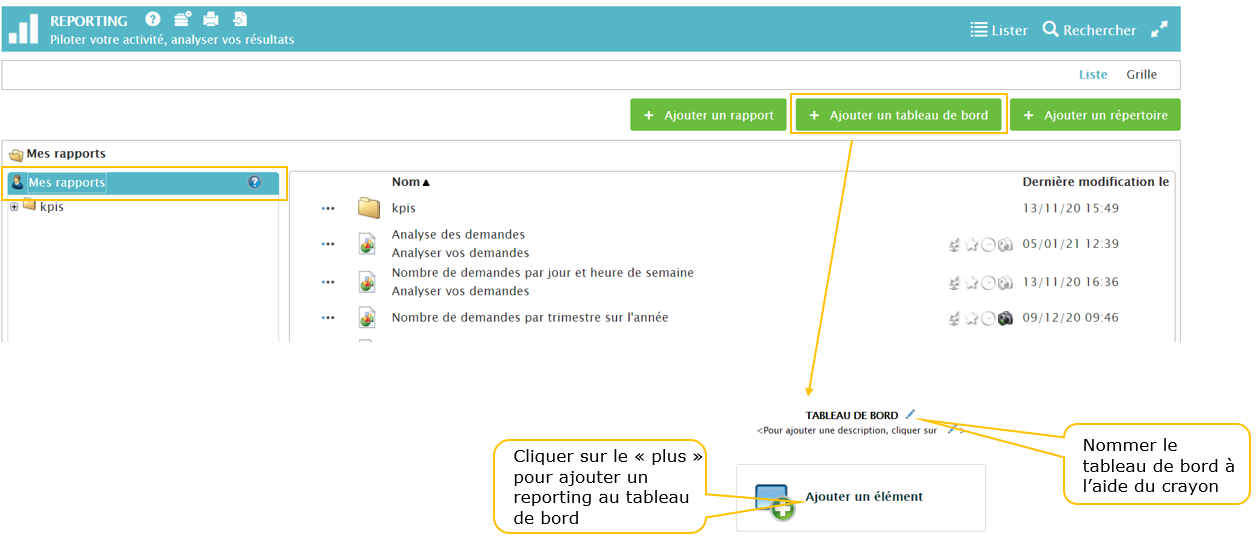
Task: Click the blue help icon in Mes rapports row
Action: tap(254, 182)
